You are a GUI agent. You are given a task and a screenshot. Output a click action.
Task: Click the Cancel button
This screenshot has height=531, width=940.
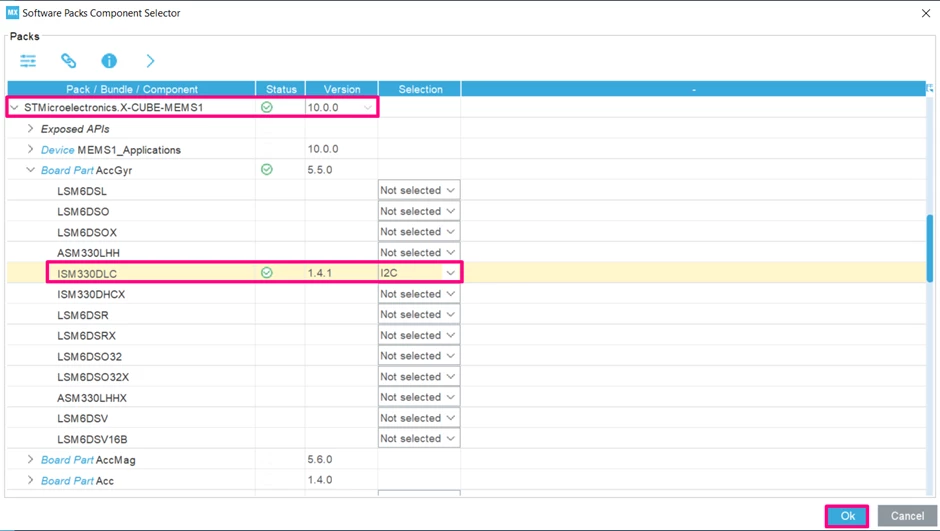907,515
